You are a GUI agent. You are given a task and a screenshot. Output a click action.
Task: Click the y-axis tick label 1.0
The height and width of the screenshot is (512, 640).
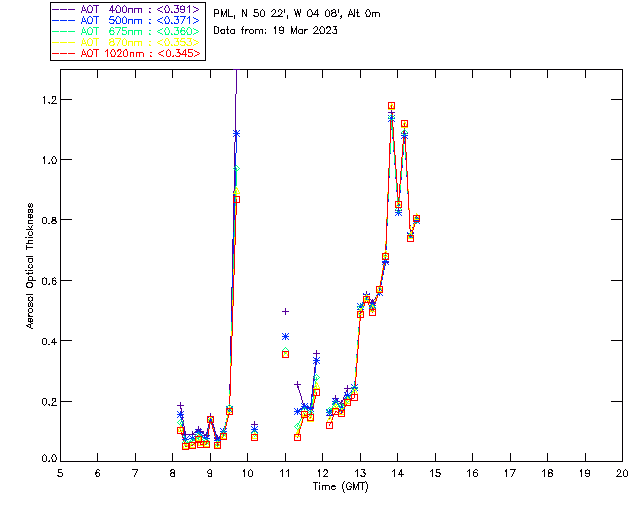(49, 160)
